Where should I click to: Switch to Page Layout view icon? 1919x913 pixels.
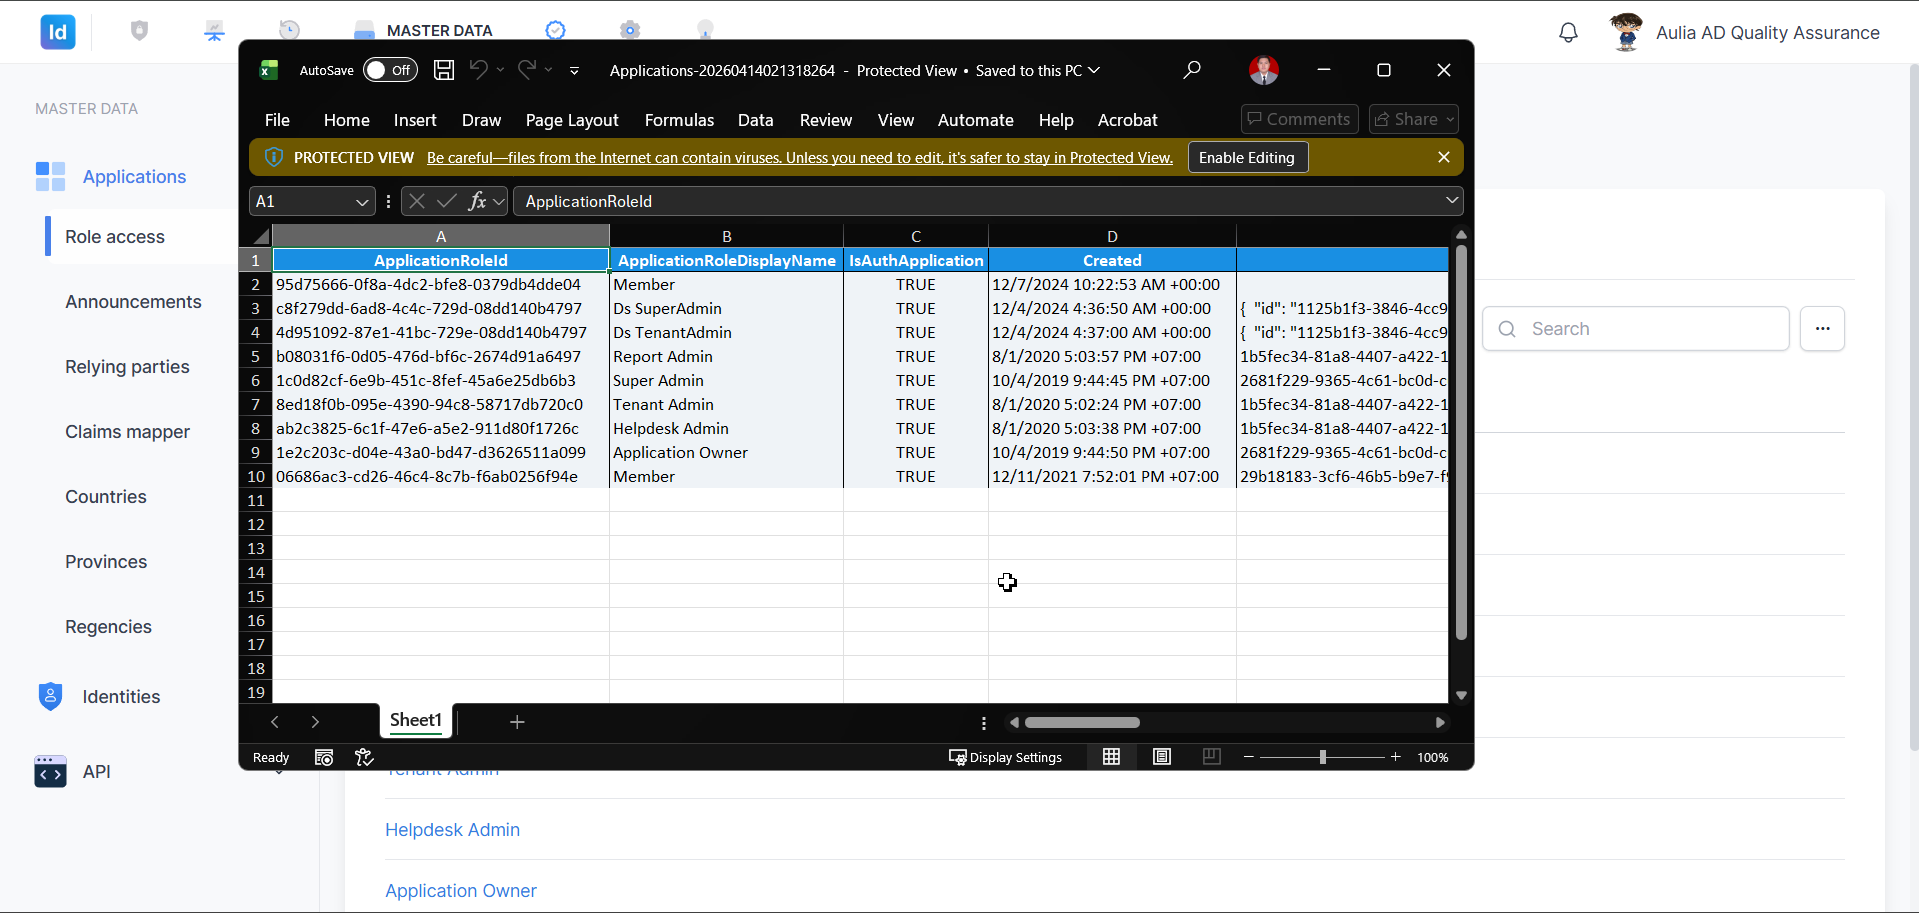click(1162, 757)
